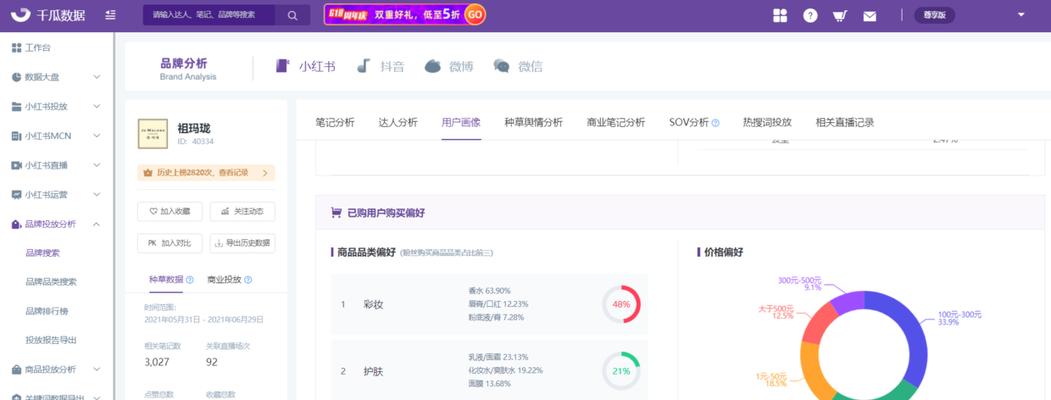Click PK 加入对比 button
This screenshot has height=400, width=1051.
pos(170,243)
